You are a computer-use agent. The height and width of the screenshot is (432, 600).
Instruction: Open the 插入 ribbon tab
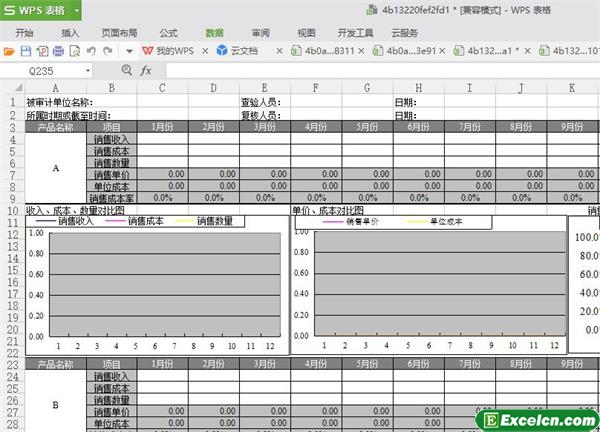[x=71, y=31]
